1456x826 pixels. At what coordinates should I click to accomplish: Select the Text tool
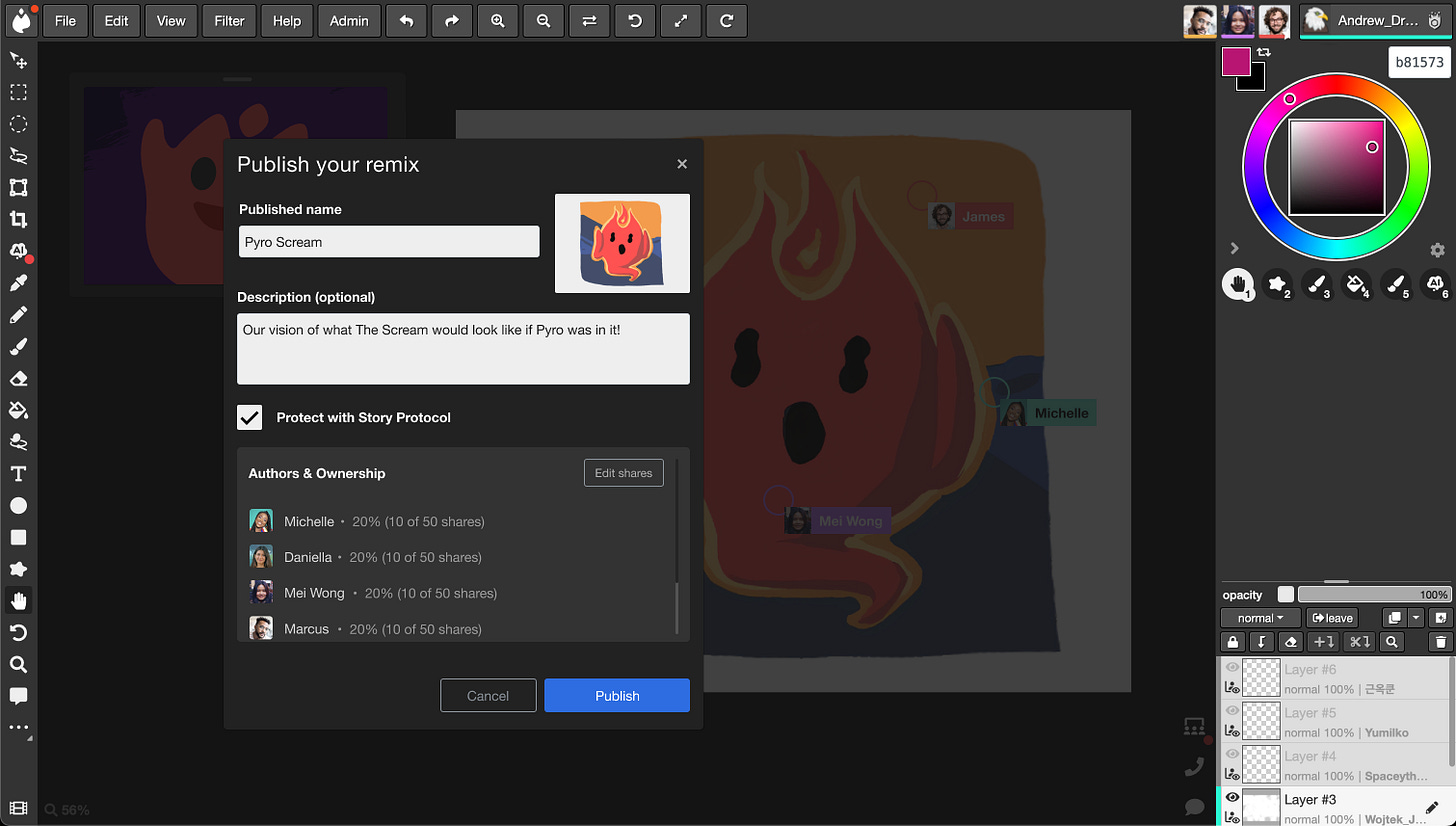[18, 474]
